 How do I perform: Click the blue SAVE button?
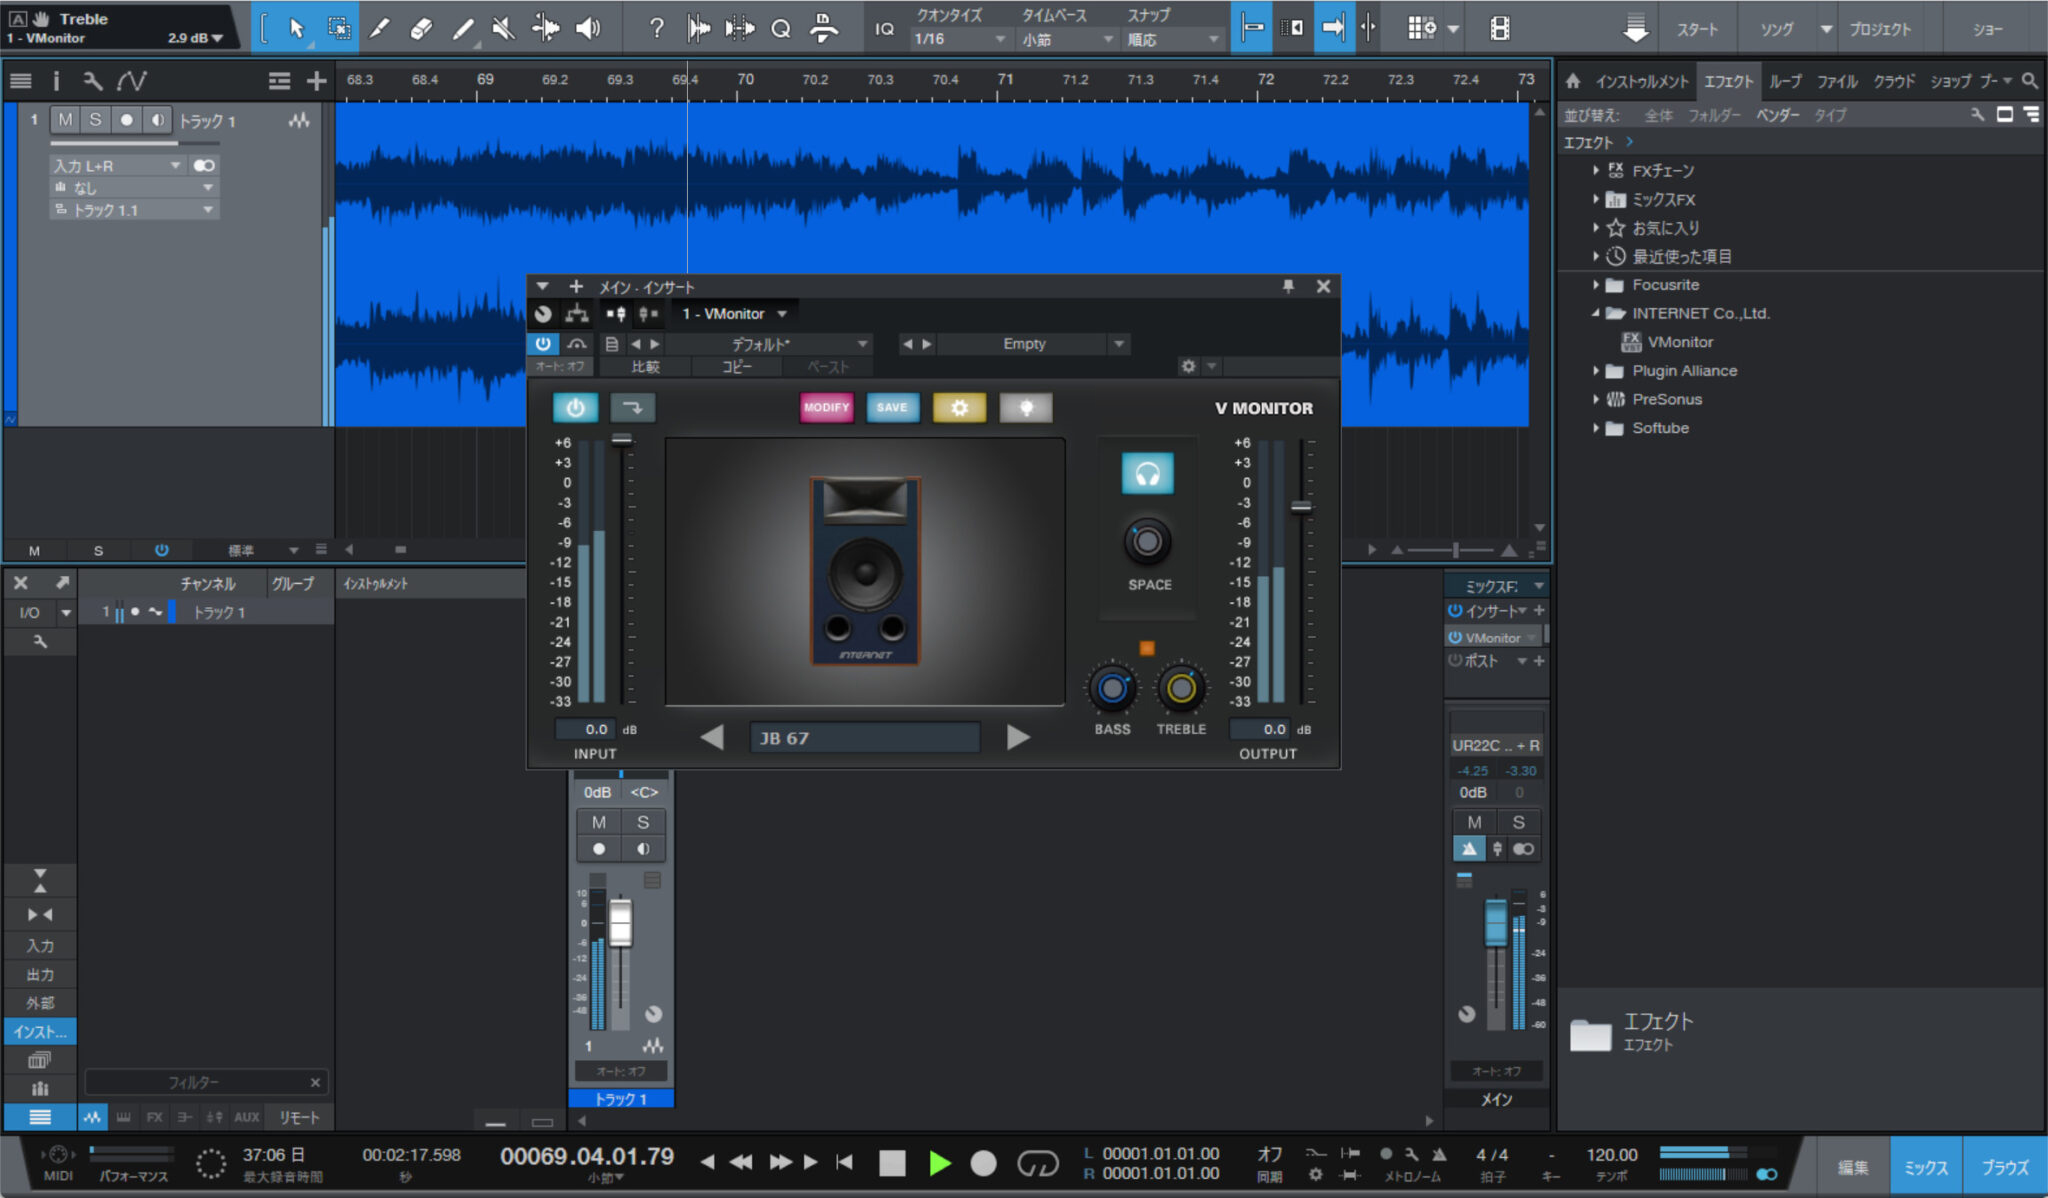(x=892, y=407)
